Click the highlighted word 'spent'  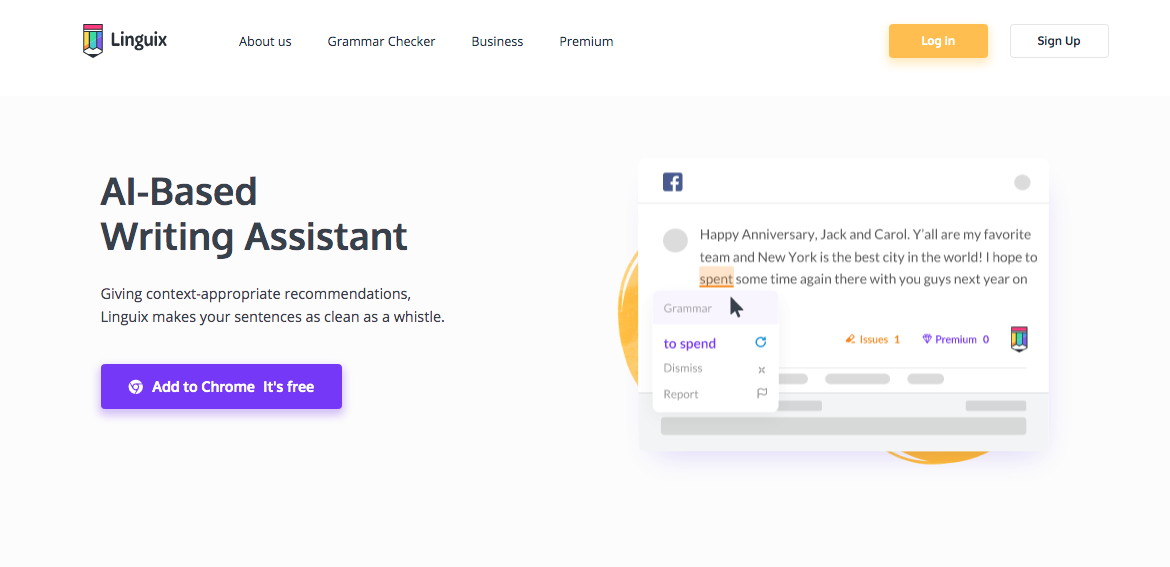716,279
